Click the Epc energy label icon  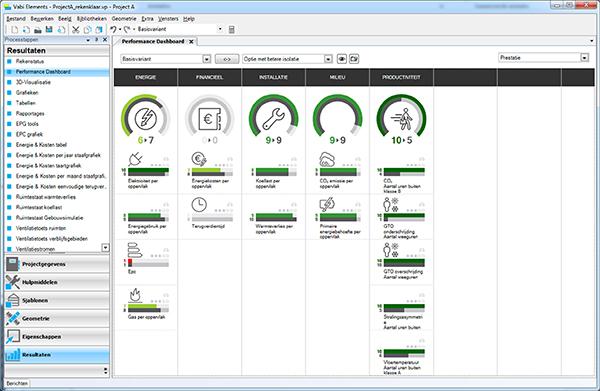pos(135,250)
